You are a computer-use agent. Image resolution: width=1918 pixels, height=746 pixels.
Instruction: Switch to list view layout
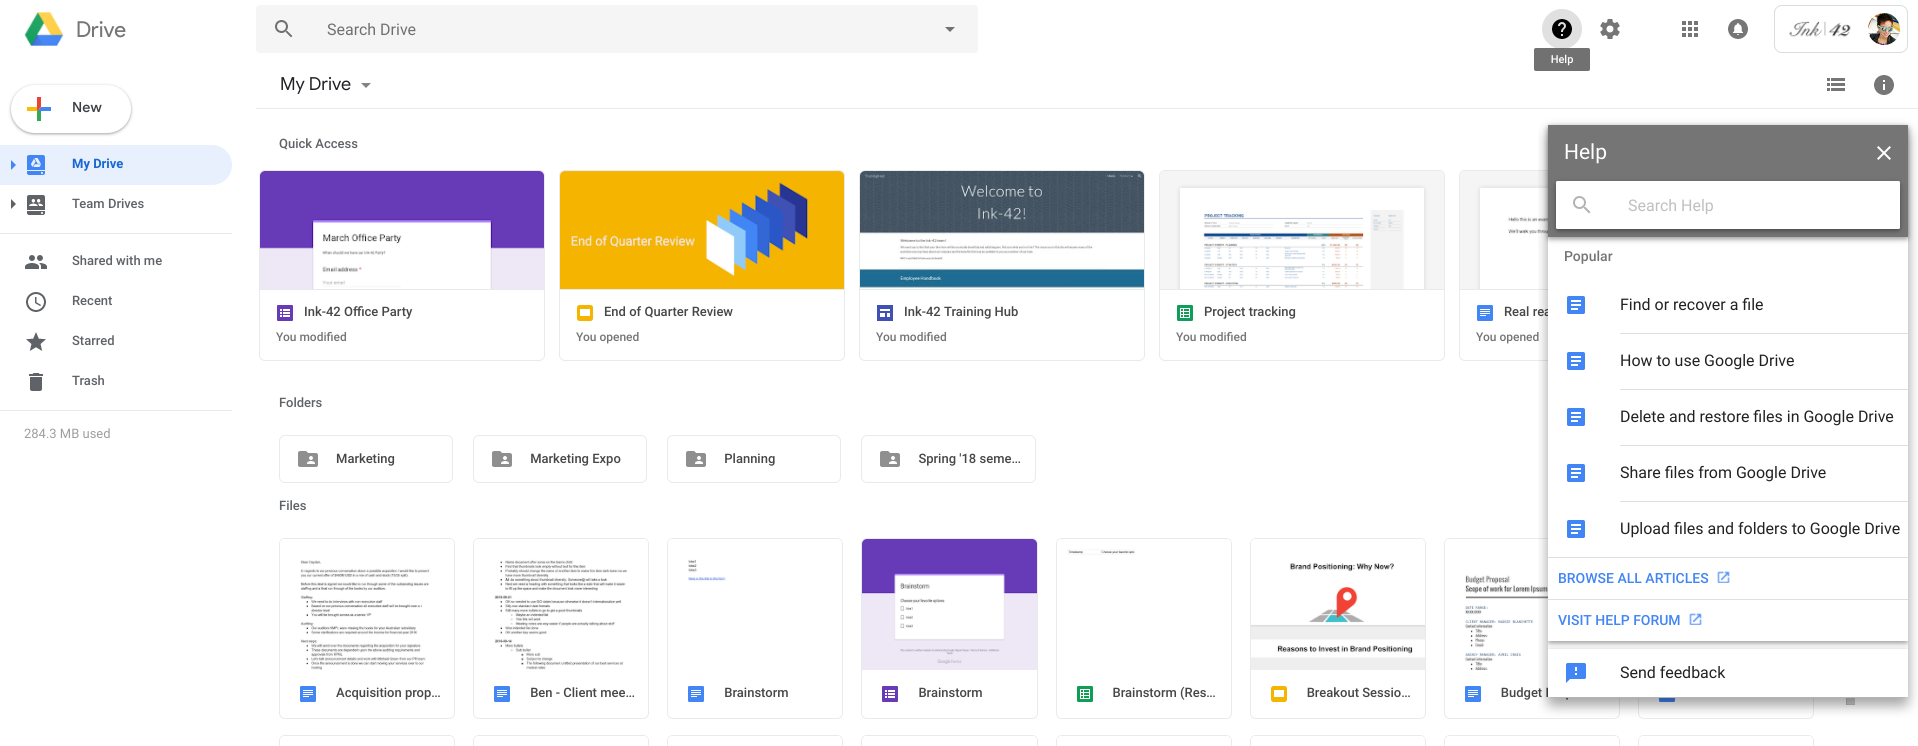(1835, 85)
